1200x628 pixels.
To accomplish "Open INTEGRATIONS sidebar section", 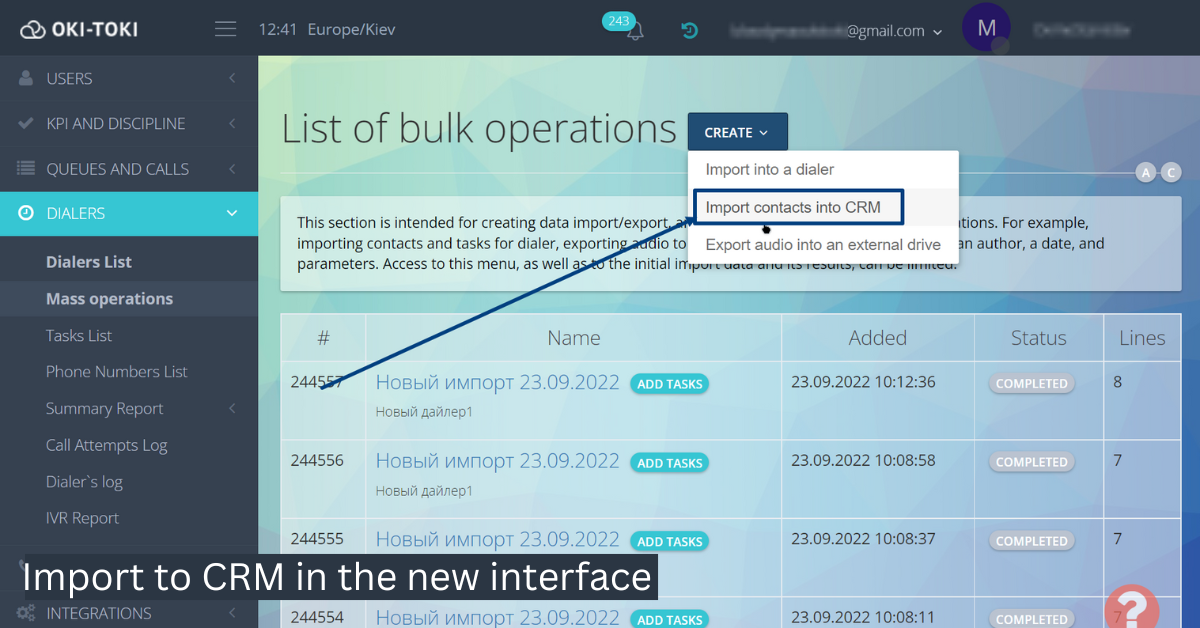I will pyautogui.click(x=99, y=613).
